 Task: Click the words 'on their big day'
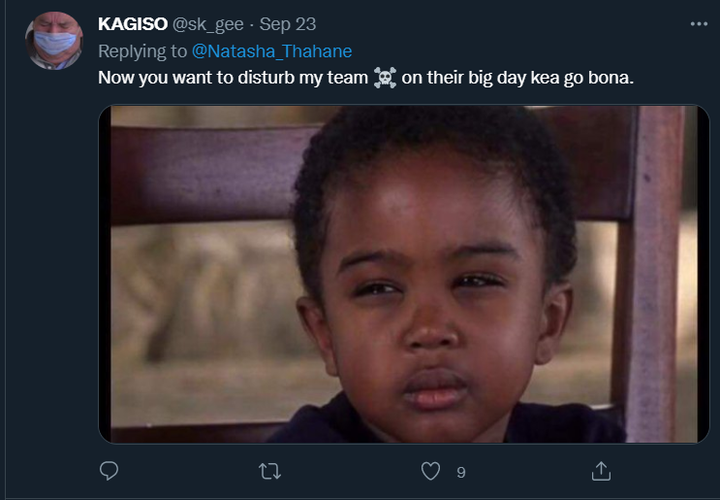tap(464, 78)
